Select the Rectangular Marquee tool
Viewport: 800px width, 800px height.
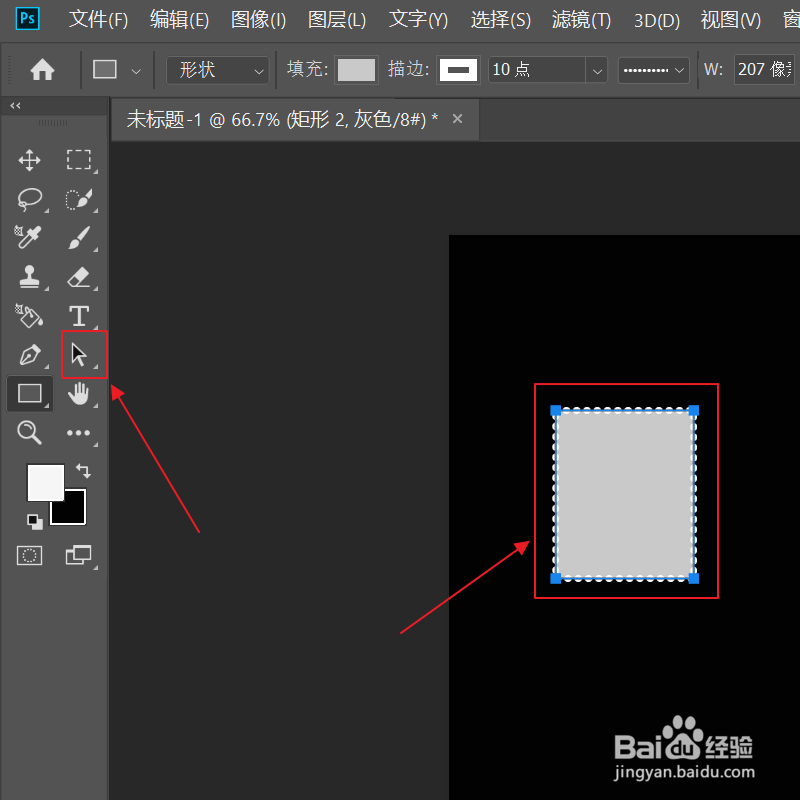point(79,160)
